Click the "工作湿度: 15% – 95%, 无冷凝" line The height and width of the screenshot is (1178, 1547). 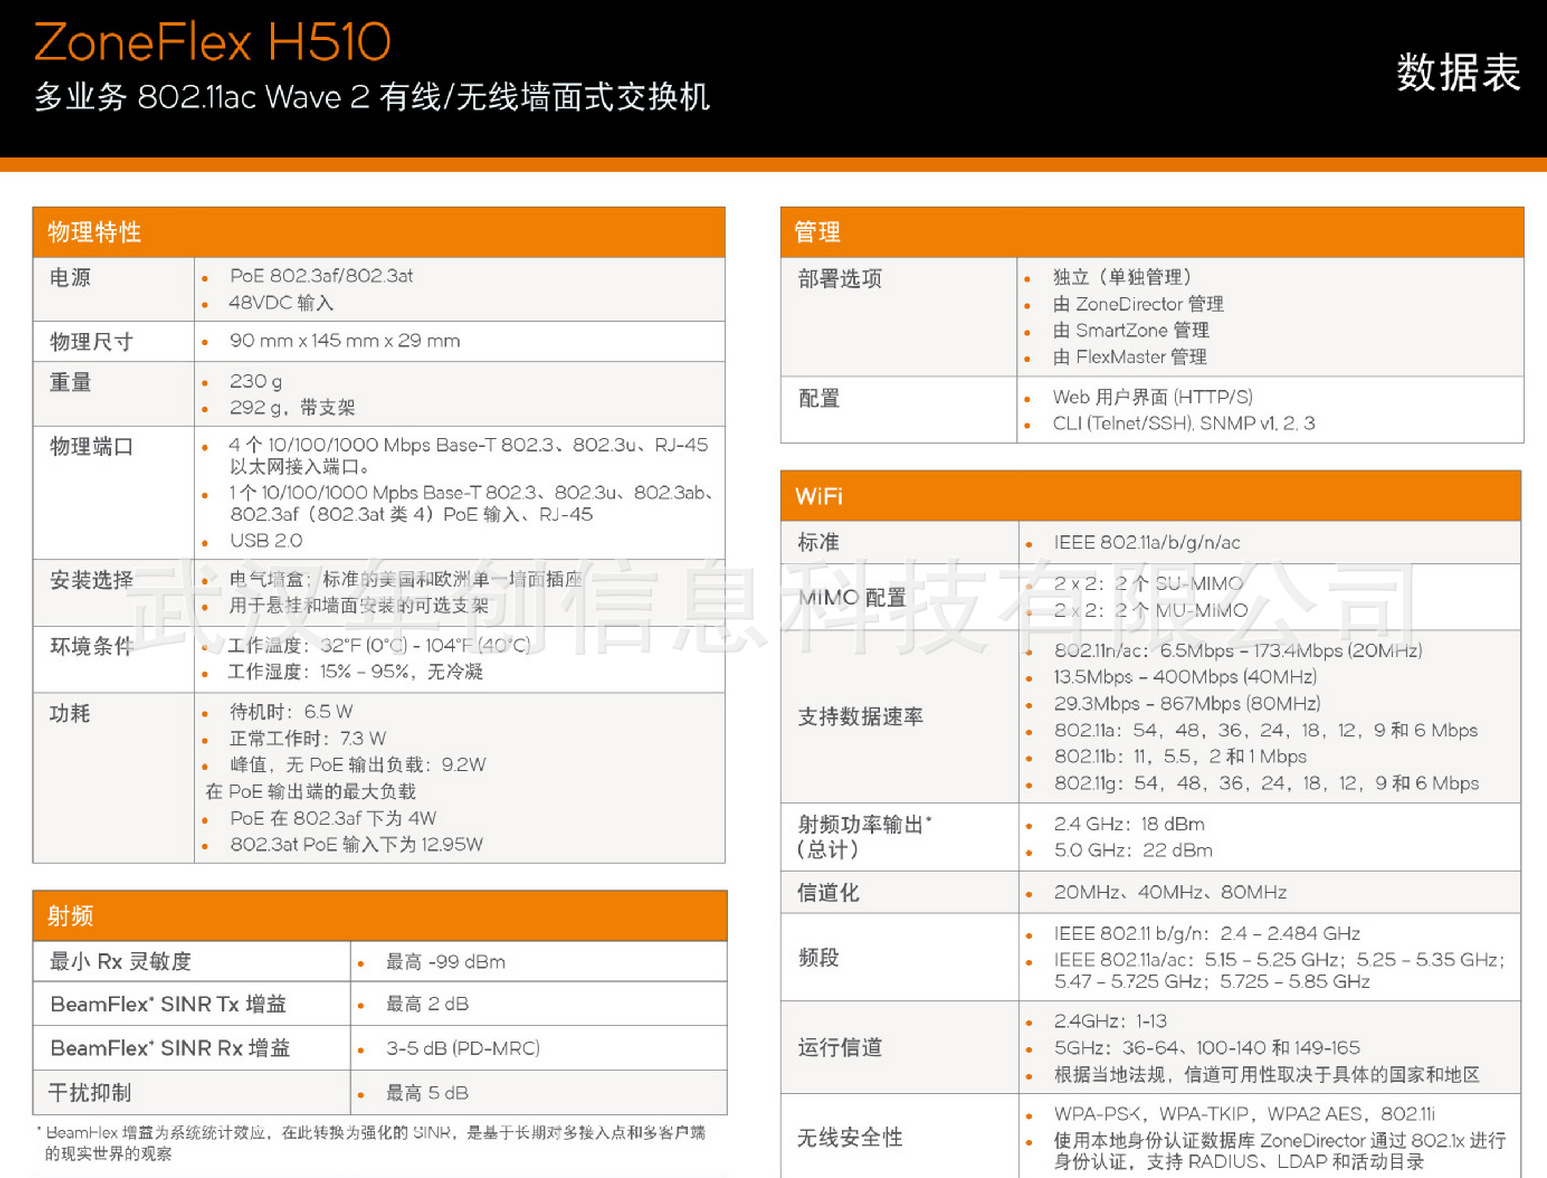(355, 672)
